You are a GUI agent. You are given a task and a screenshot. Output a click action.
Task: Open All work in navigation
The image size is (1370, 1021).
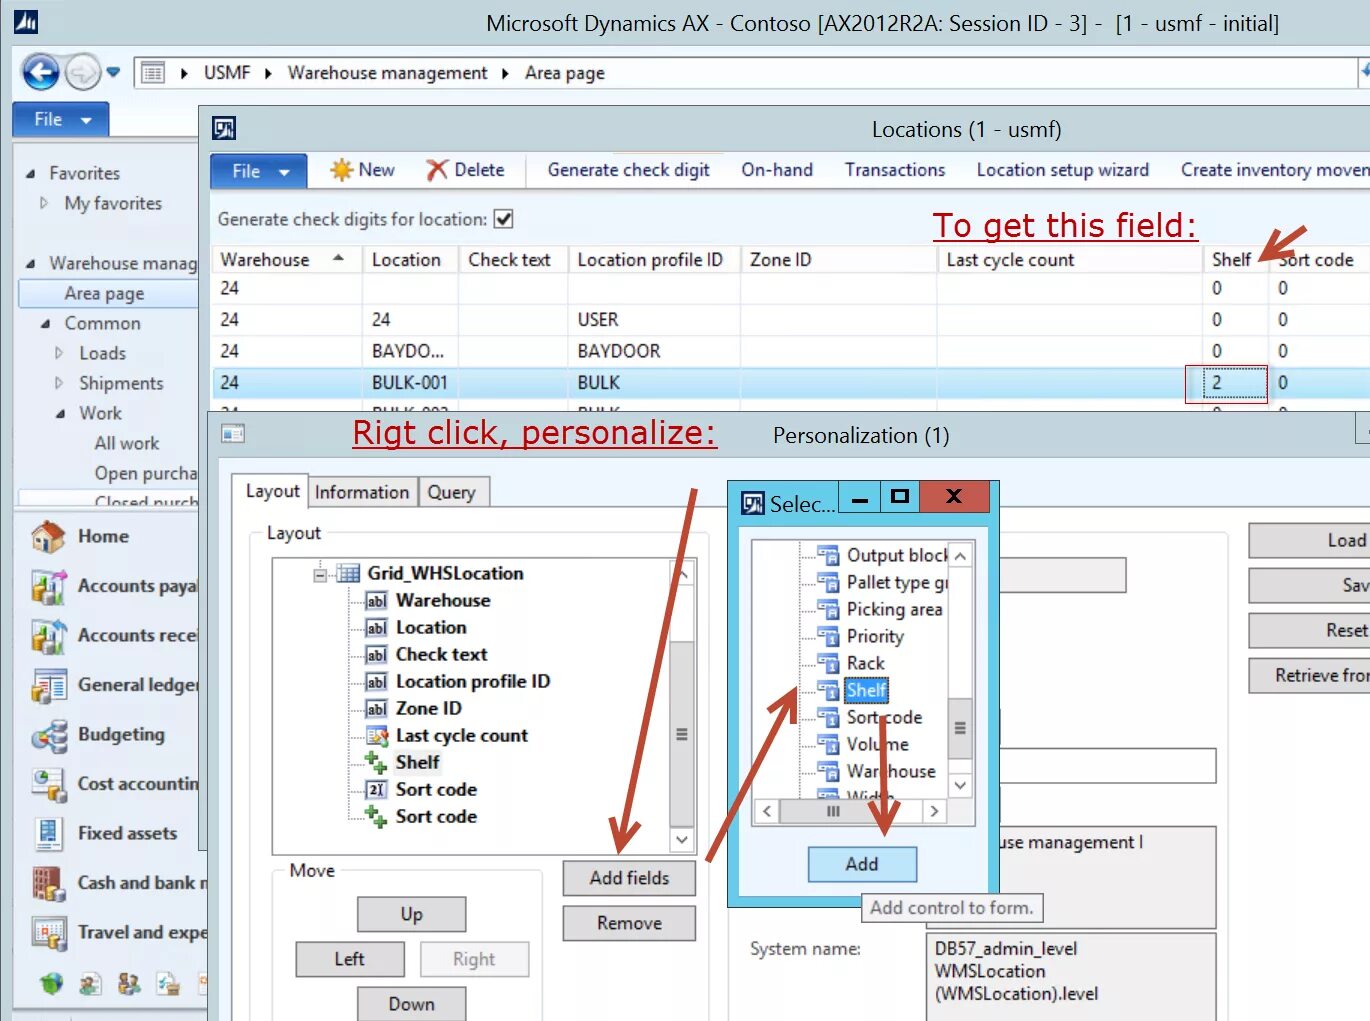(x=127, y=443)
